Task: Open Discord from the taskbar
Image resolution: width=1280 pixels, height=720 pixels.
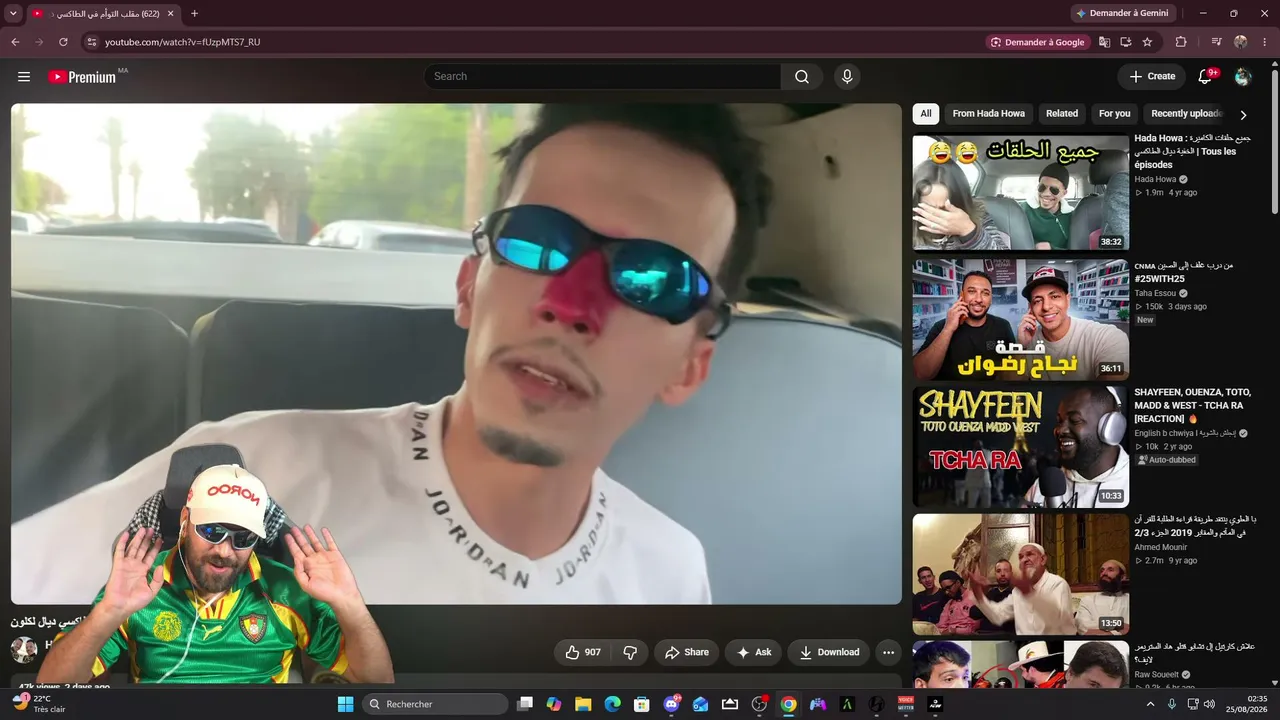Action: 672,704
